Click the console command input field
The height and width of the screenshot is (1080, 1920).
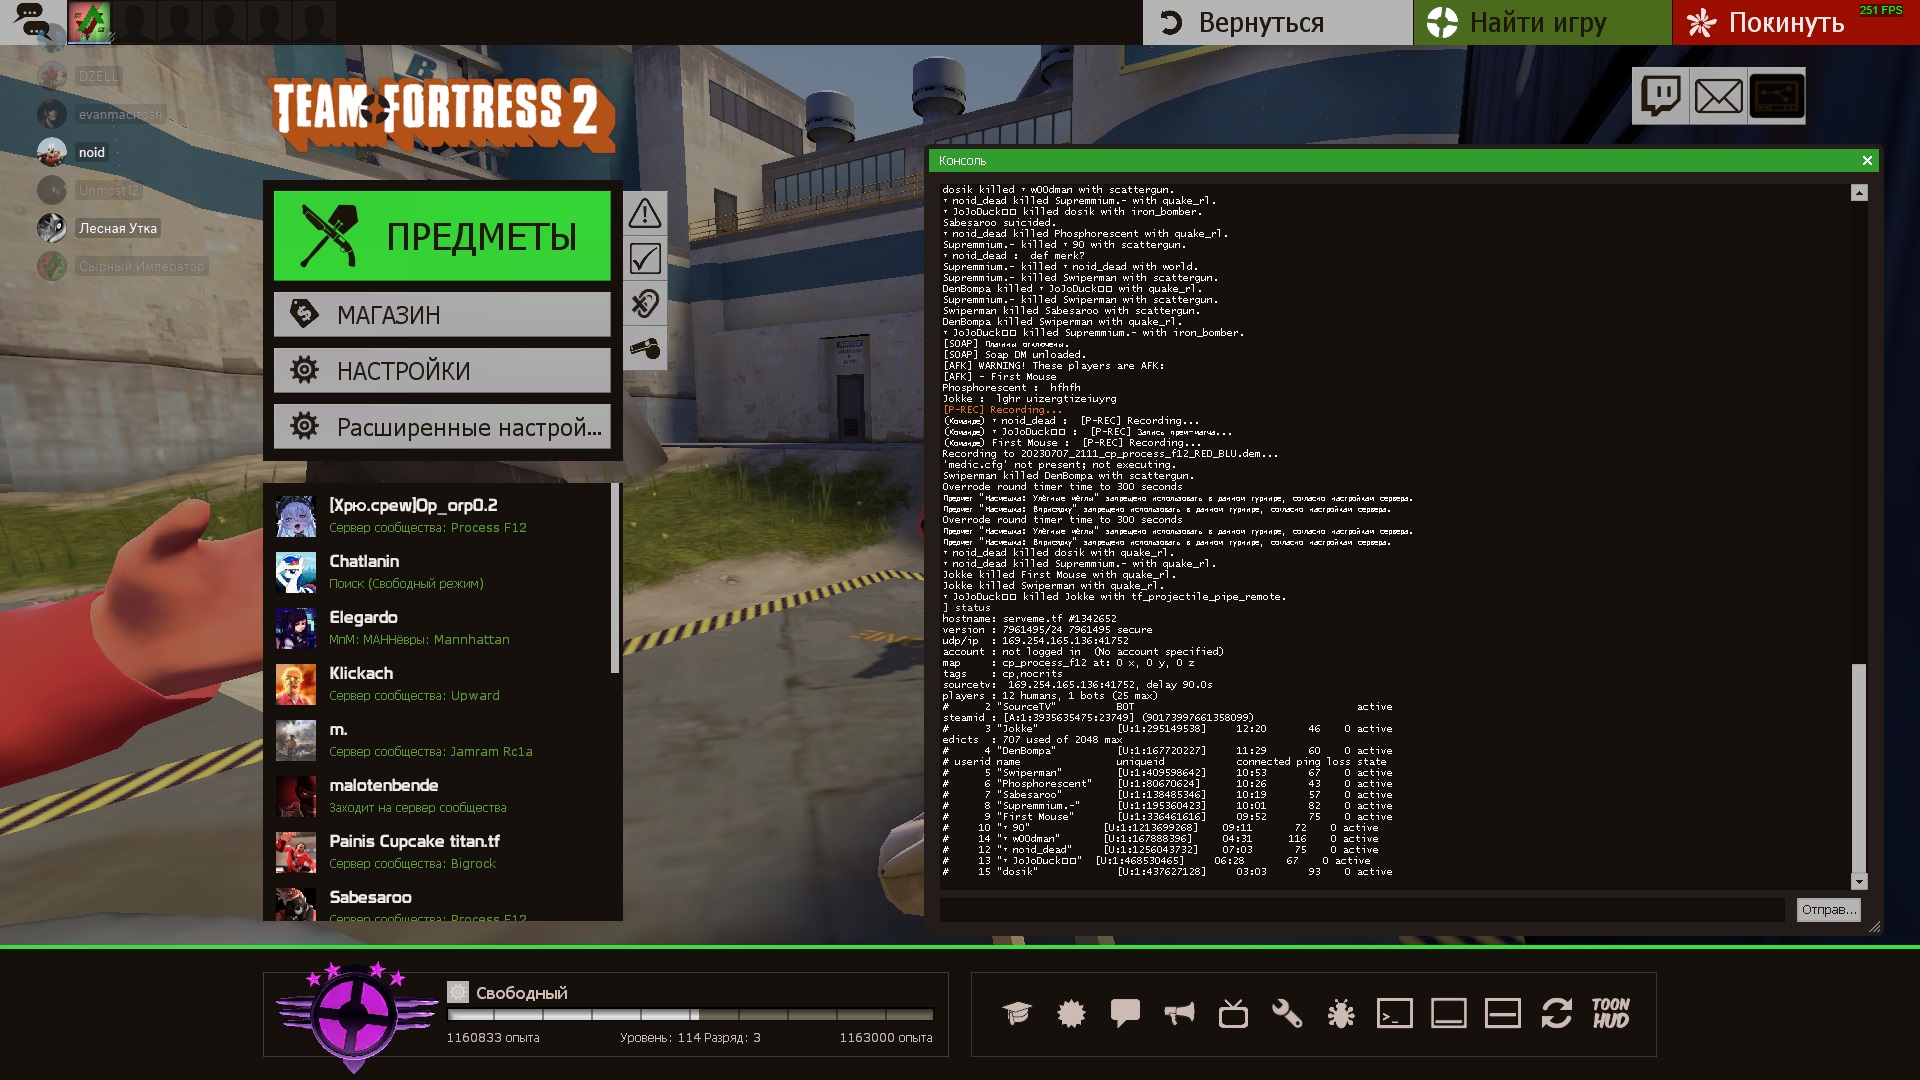point(1362,910)
